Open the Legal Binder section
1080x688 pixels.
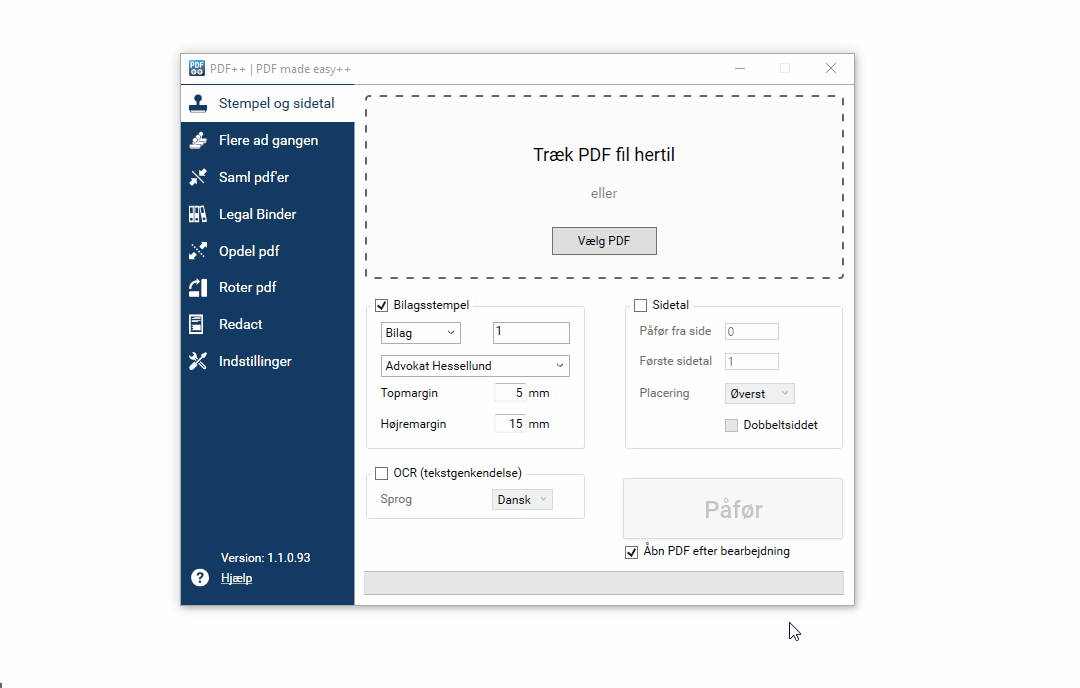268,214
